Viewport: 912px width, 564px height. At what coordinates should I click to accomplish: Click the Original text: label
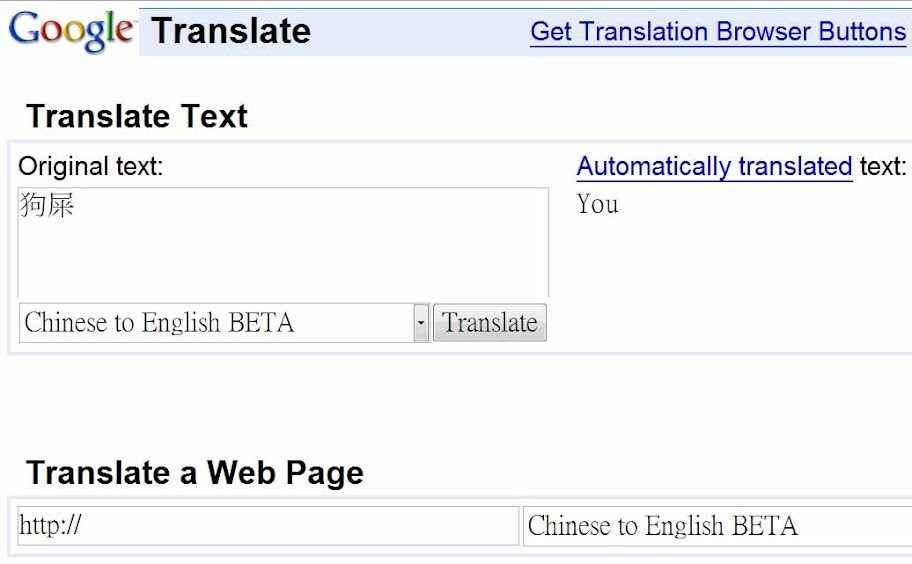90,166
